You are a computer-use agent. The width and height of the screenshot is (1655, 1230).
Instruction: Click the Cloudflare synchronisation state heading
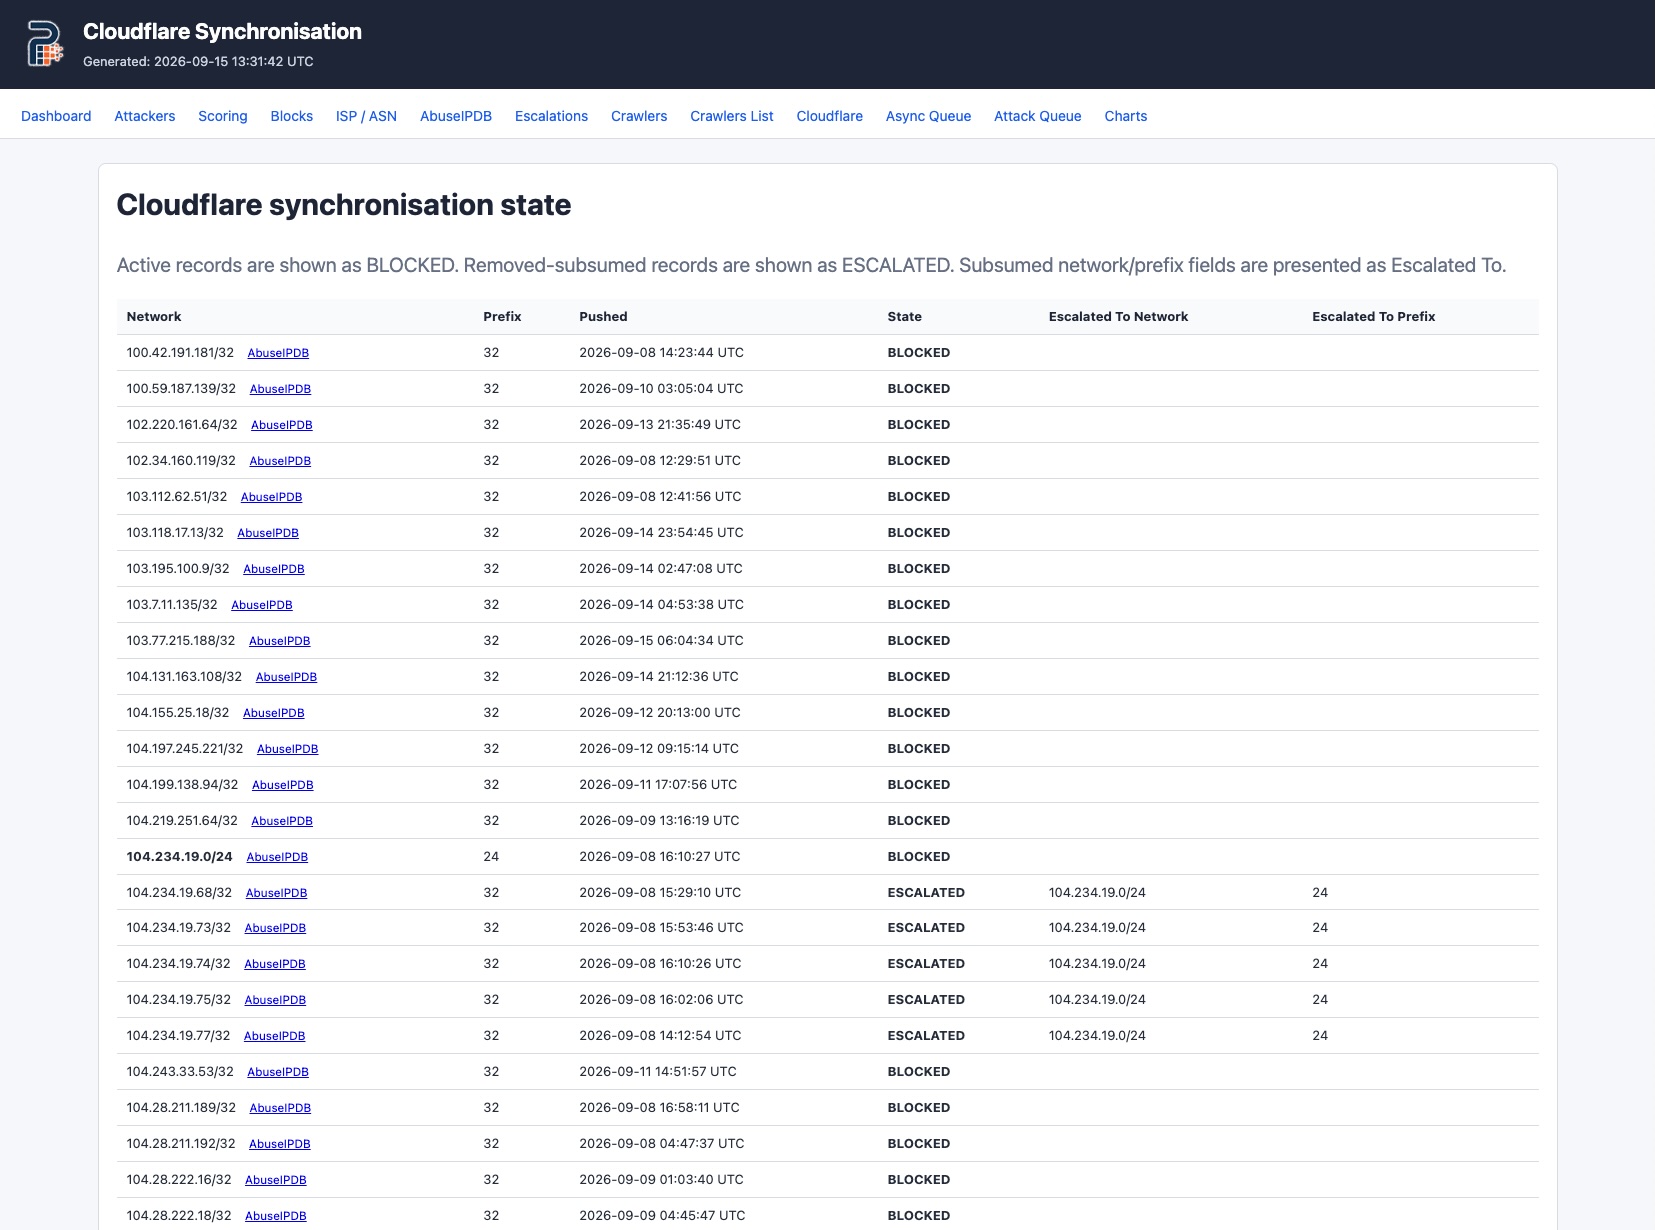tap(344, 205)
